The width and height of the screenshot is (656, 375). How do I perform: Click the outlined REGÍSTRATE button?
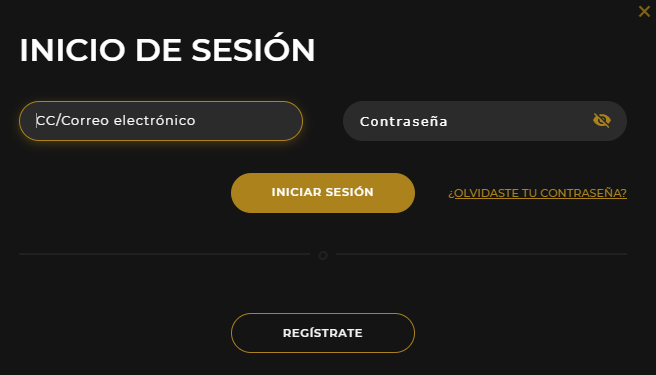pyautogui.click(x=323, y=333)
